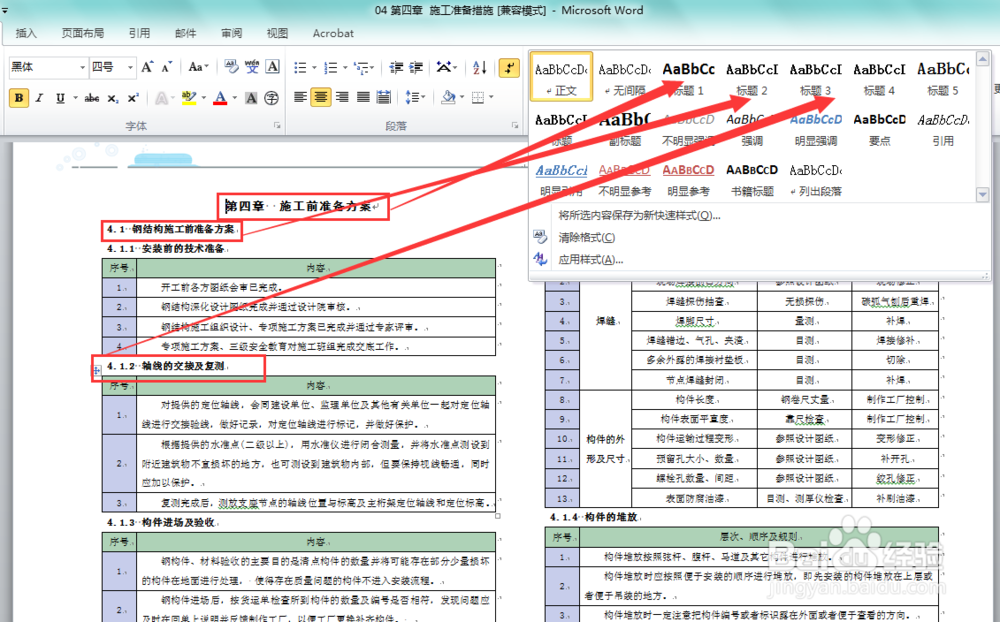Open the font color dropdown arrow
This screenshot has width=1000, height=622.
click(x=232, y=97)
